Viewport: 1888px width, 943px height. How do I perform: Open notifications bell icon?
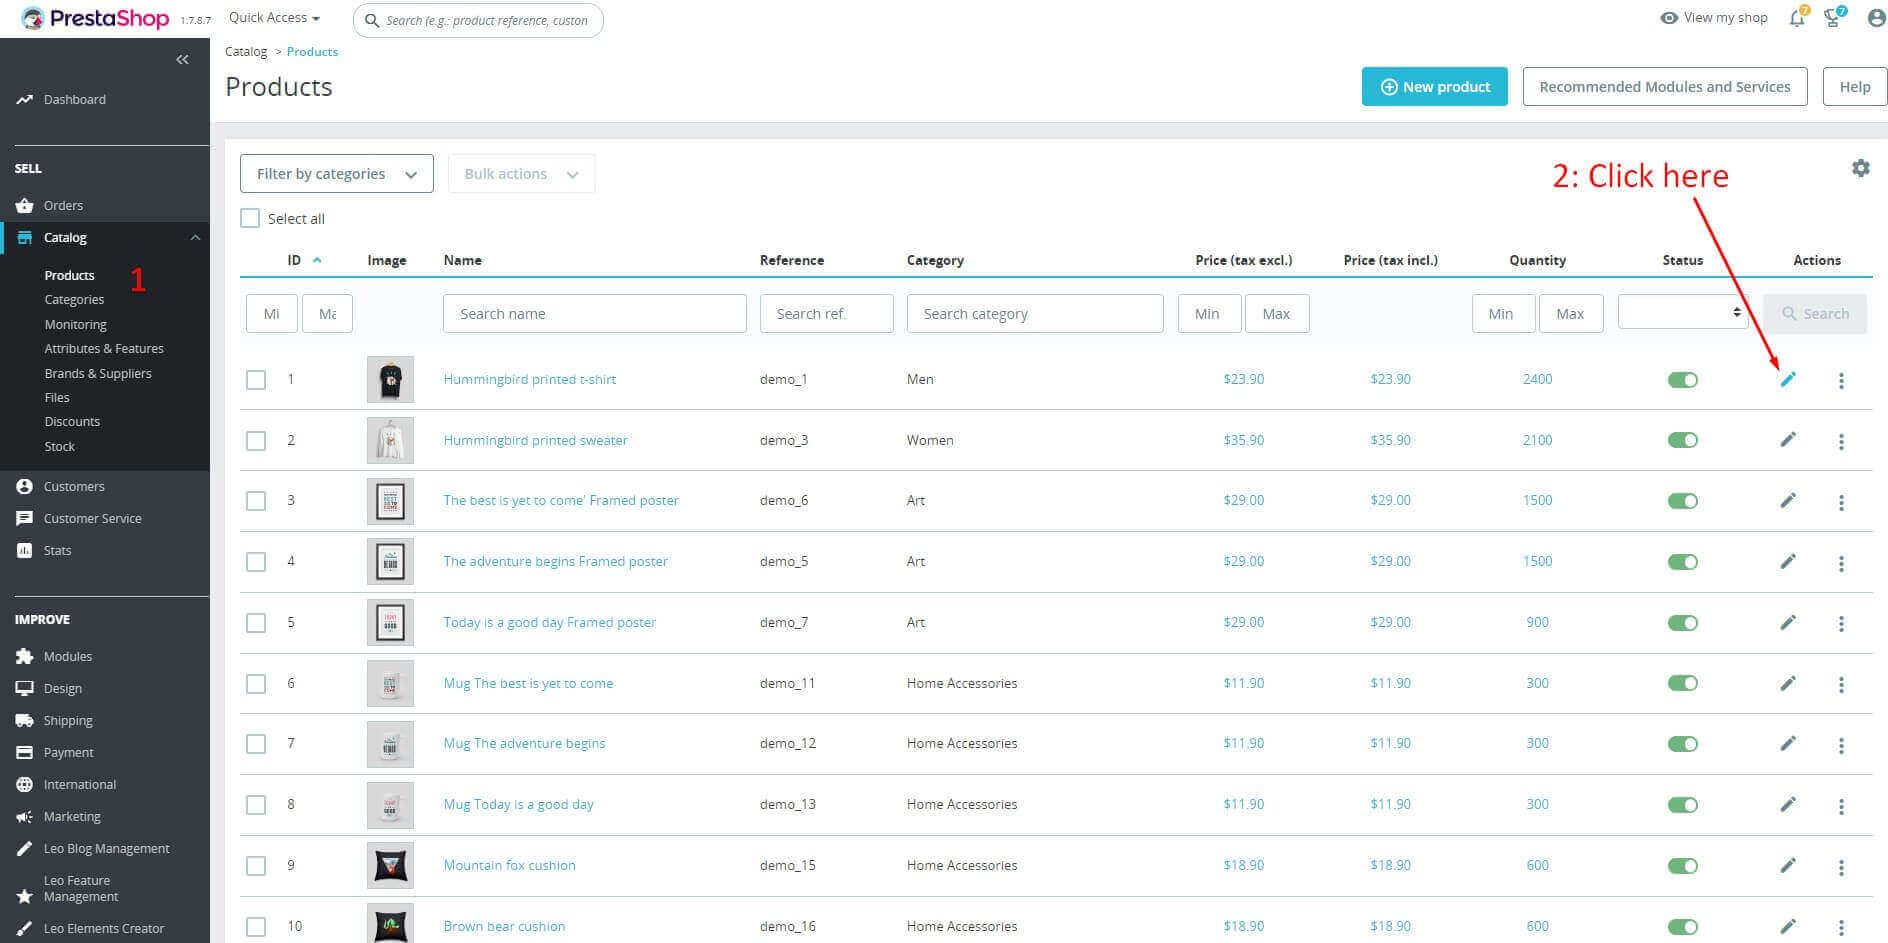point(1798,17)
